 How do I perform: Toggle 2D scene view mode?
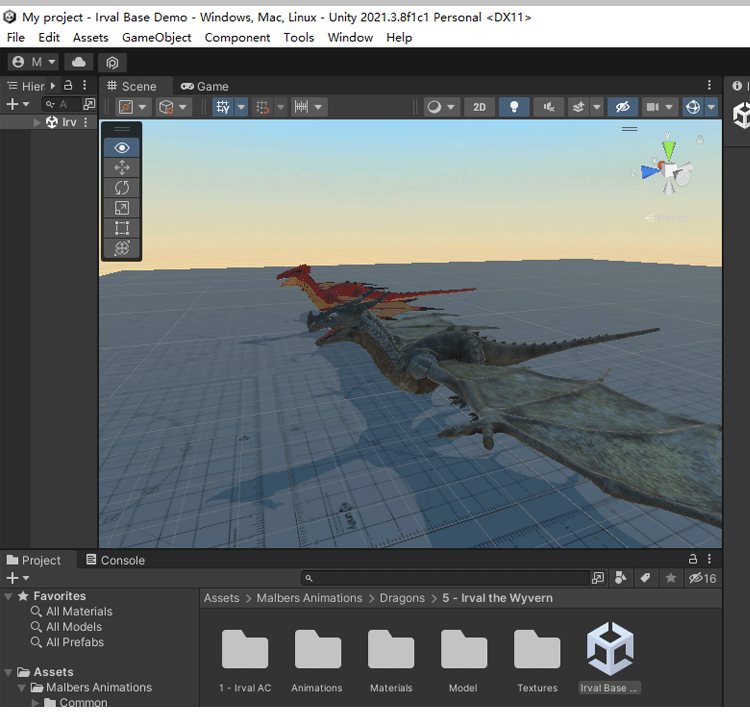(x=479, y=107)
